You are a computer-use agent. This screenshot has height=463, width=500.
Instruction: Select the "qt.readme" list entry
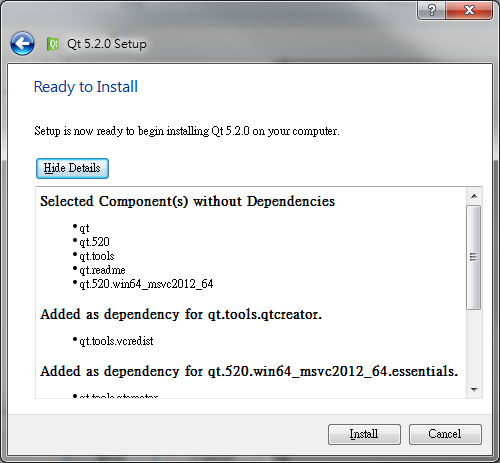[x=102, y=270]
